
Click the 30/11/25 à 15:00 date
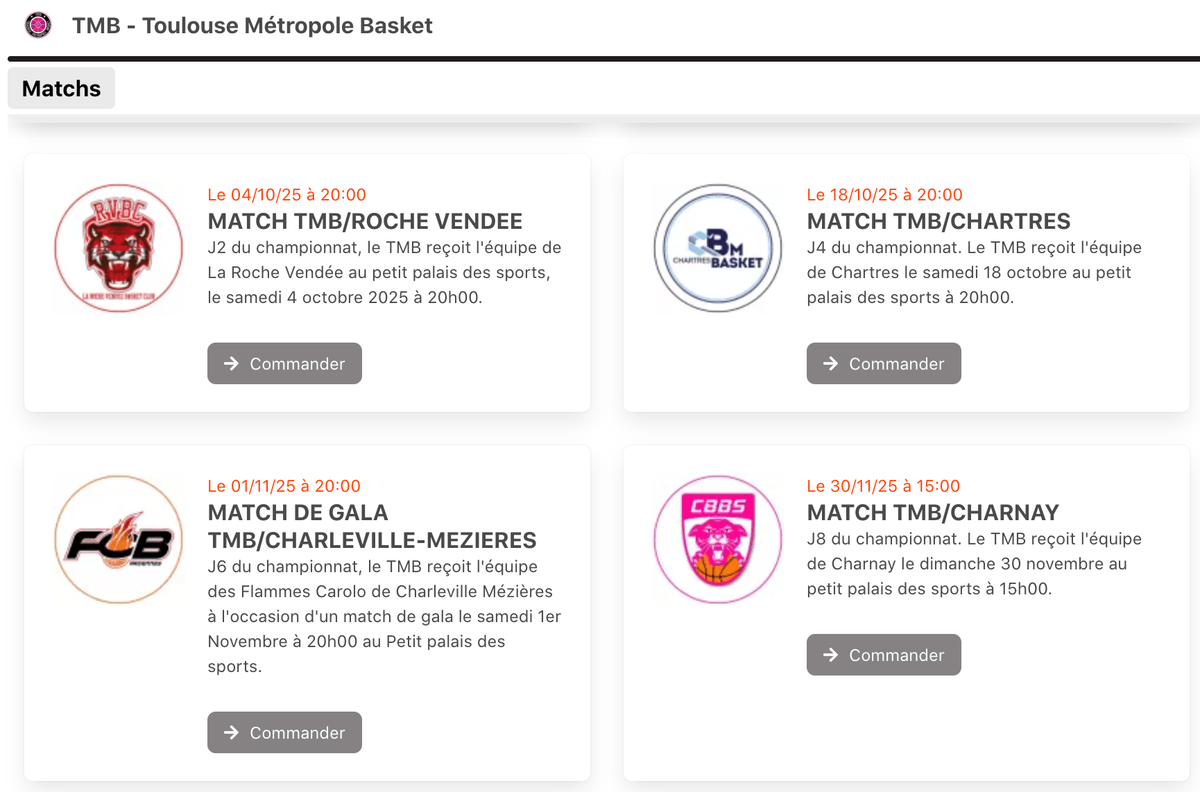tap(883, 487)
